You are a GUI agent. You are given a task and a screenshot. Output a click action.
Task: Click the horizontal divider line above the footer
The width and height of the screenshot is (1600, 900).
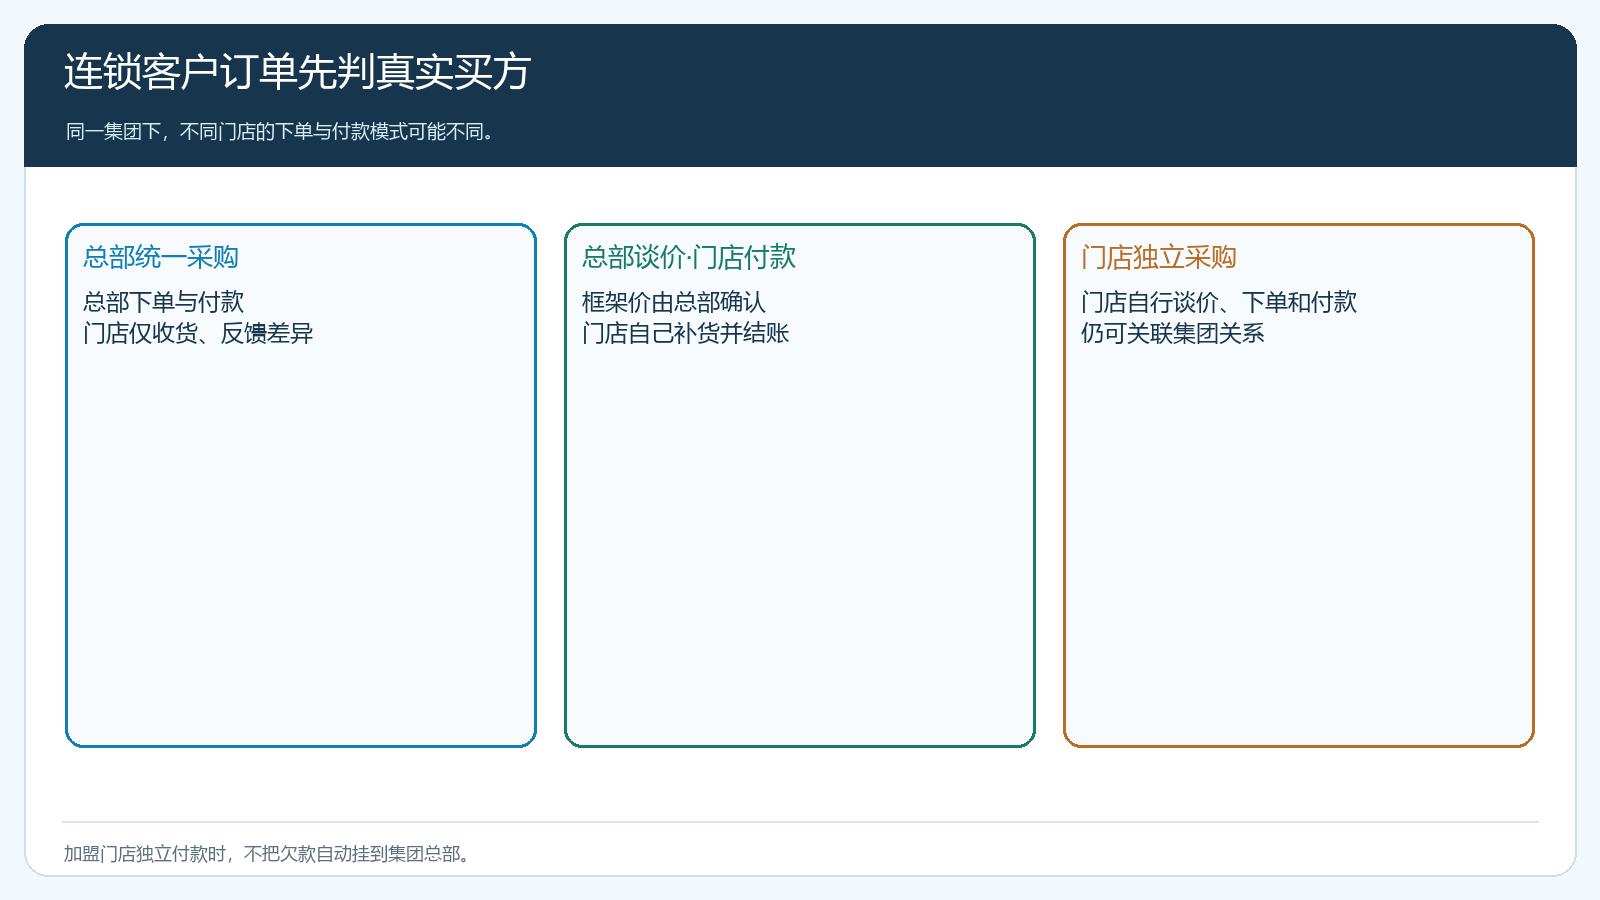click(x=800, y=822)
